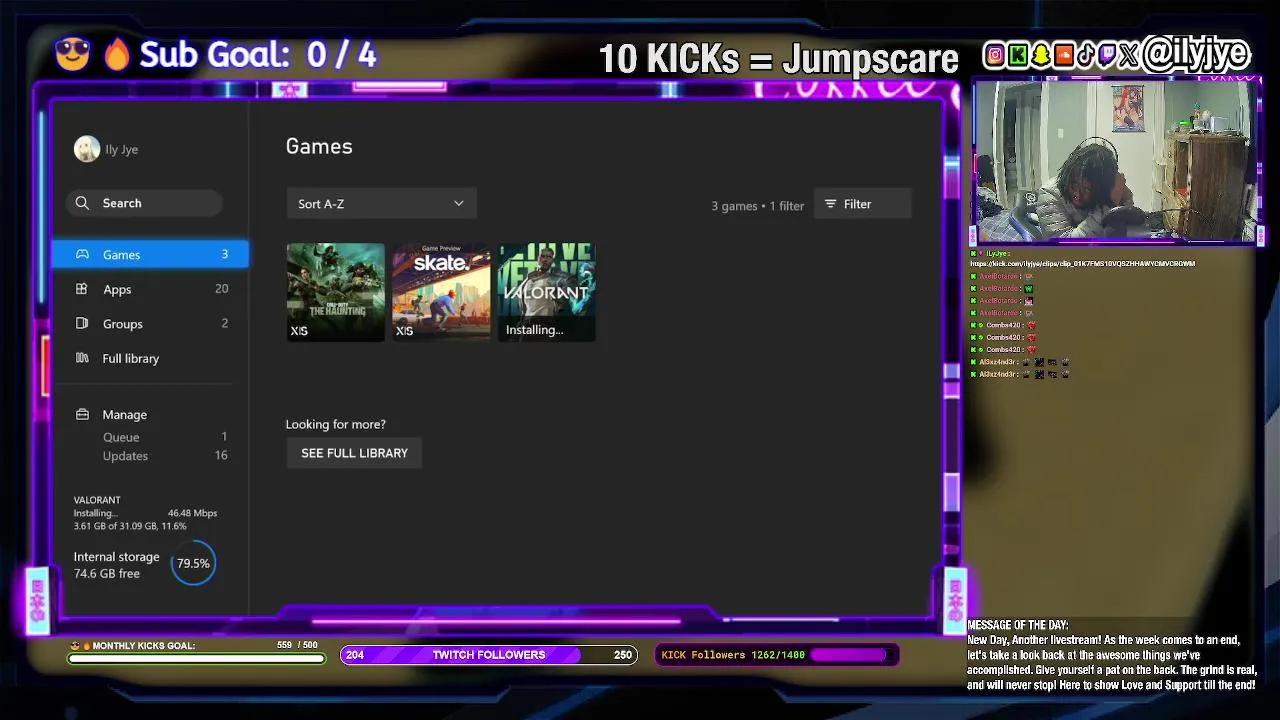This screenshot has height=720, width=1280.
Task: Click the @ilyjye handle text
Action: [x=1196, y=54]
